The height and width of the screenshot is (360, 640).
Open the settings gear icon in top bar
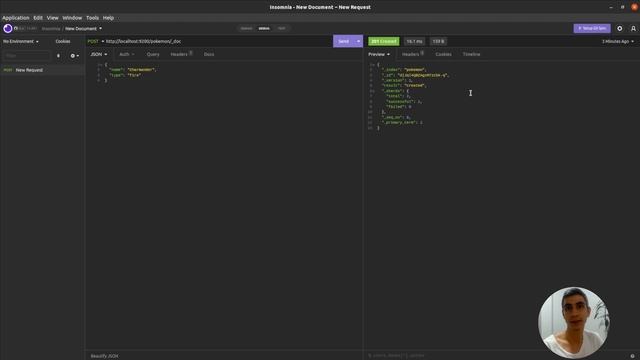pos(620,29)
